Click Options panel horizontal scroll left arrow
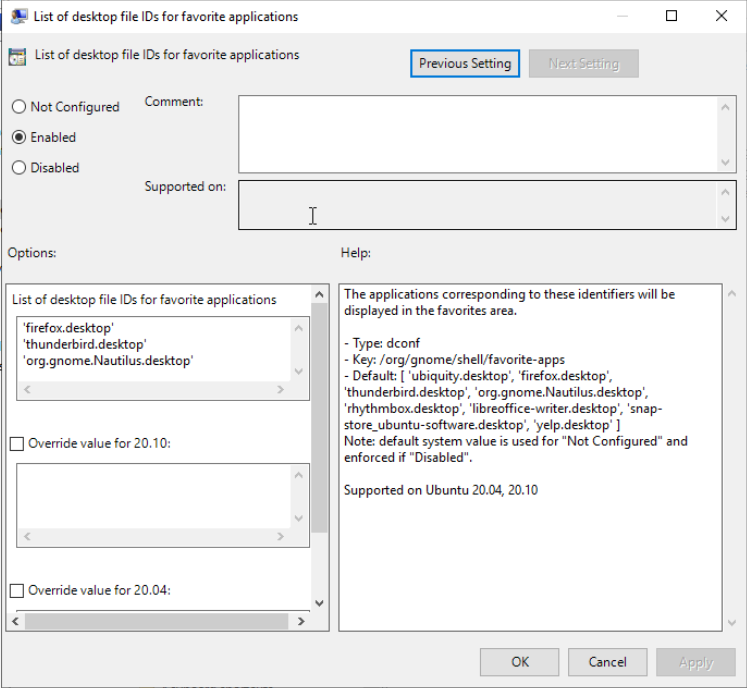 click(15, 621)
